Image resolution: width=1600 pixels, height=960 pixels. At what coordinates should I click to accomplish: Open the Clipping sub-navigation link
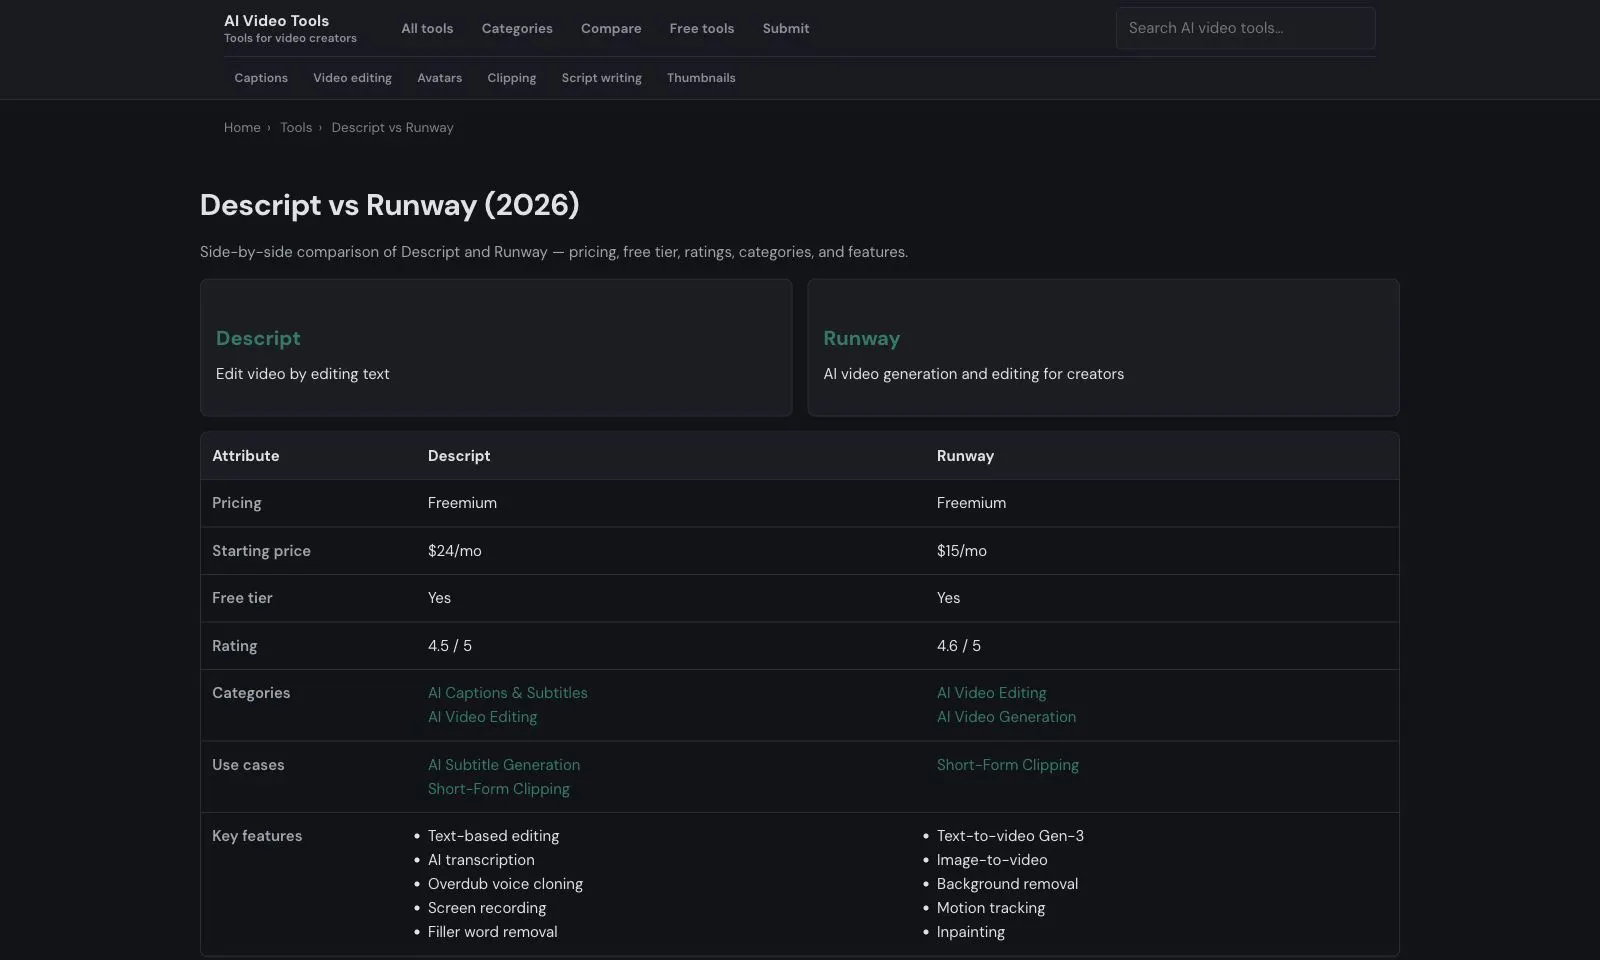coord(512,78)
